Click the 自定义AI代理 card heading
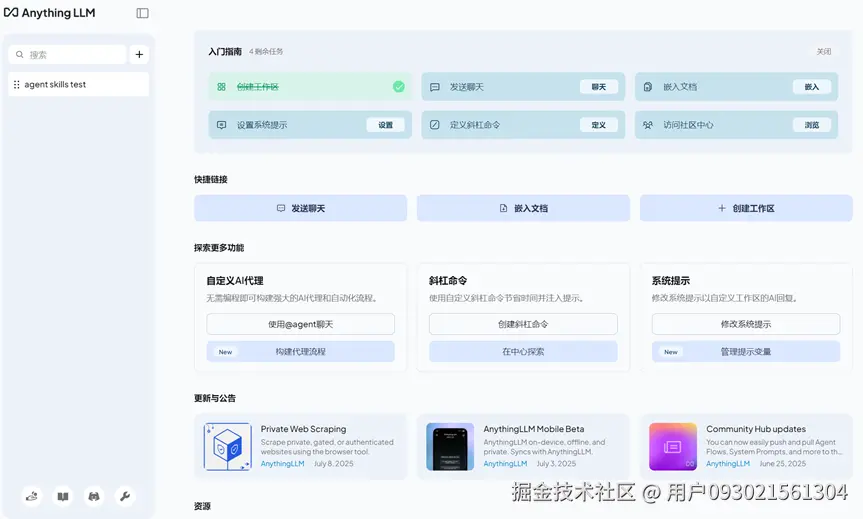863x519 pixels. (235, 281)
